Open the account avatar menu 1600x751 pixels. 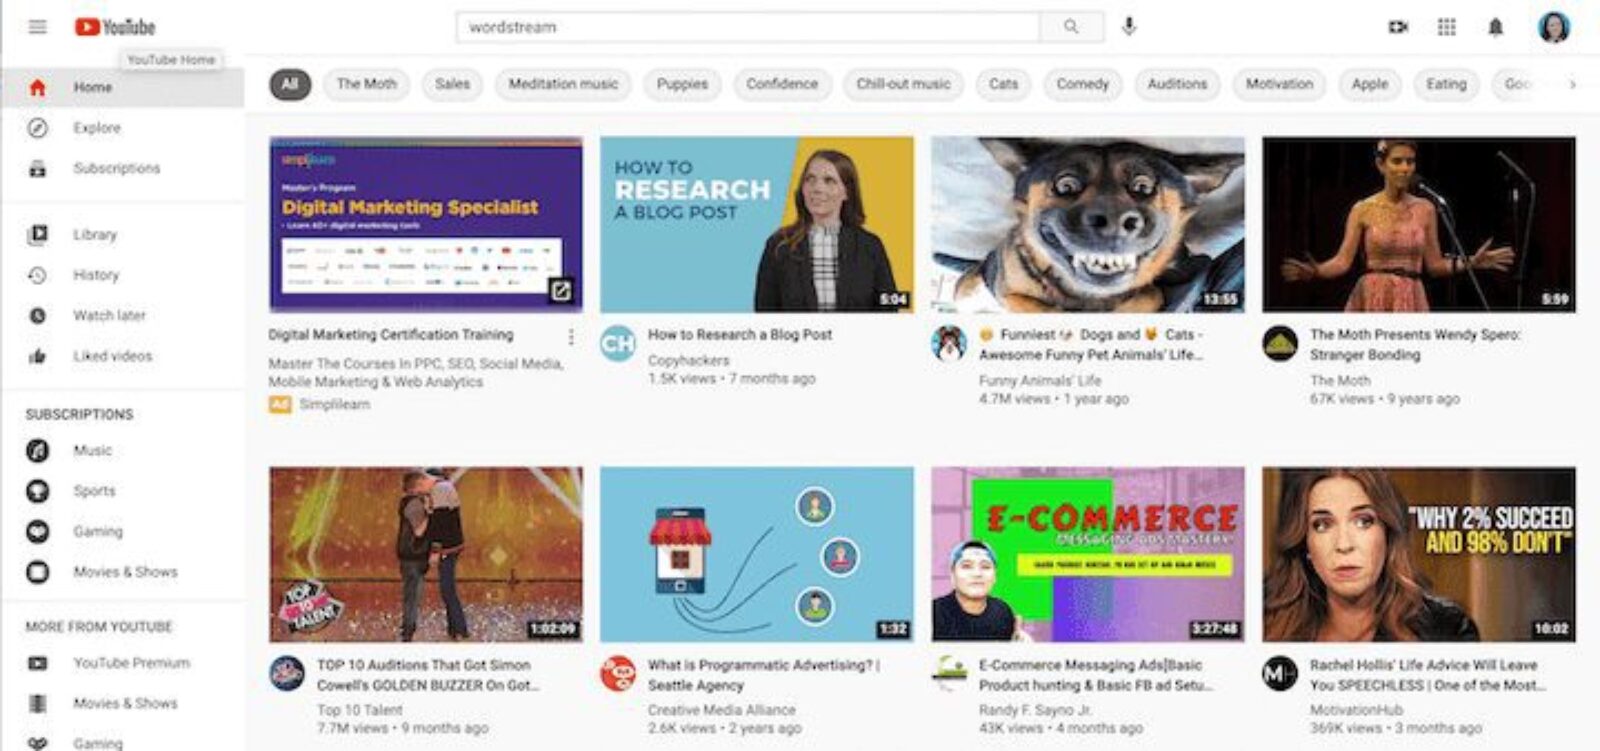click(1553, 27)
